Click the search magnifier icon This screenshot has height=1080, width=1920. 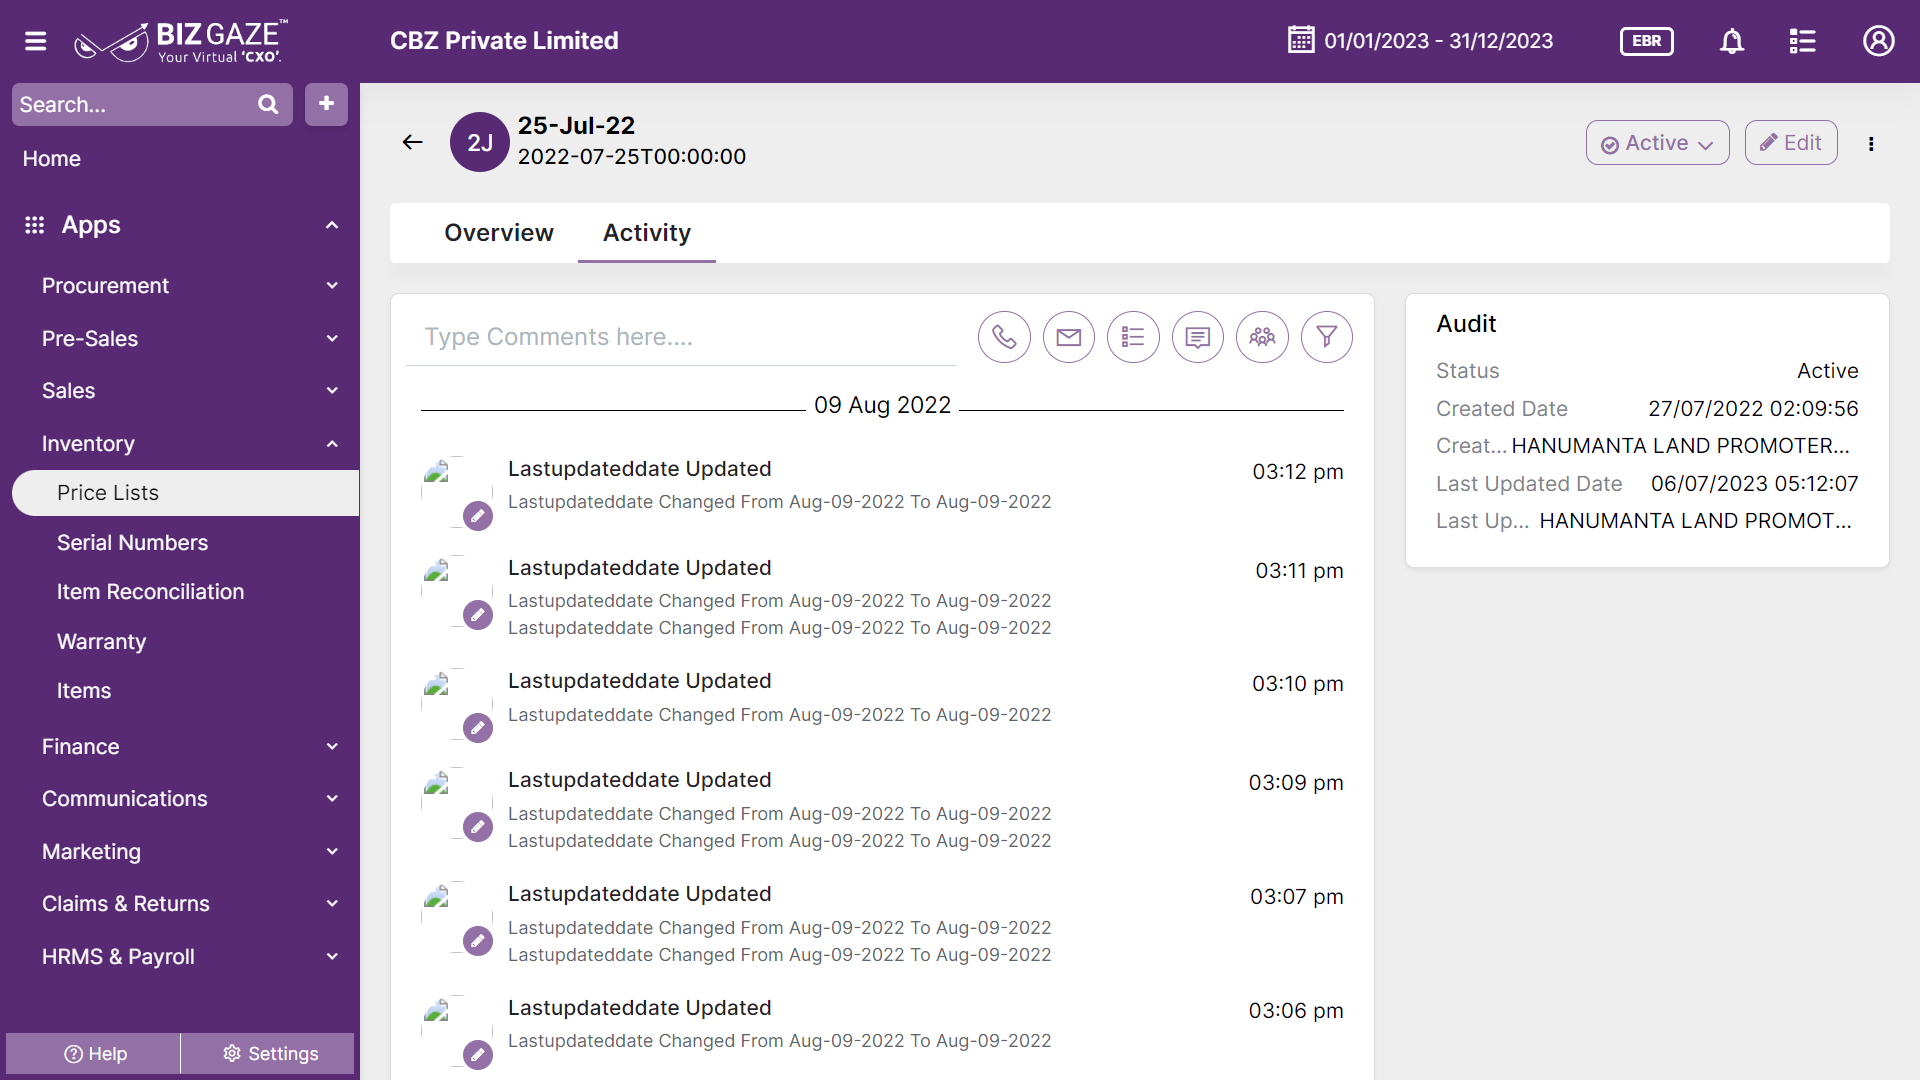[268, 104]
